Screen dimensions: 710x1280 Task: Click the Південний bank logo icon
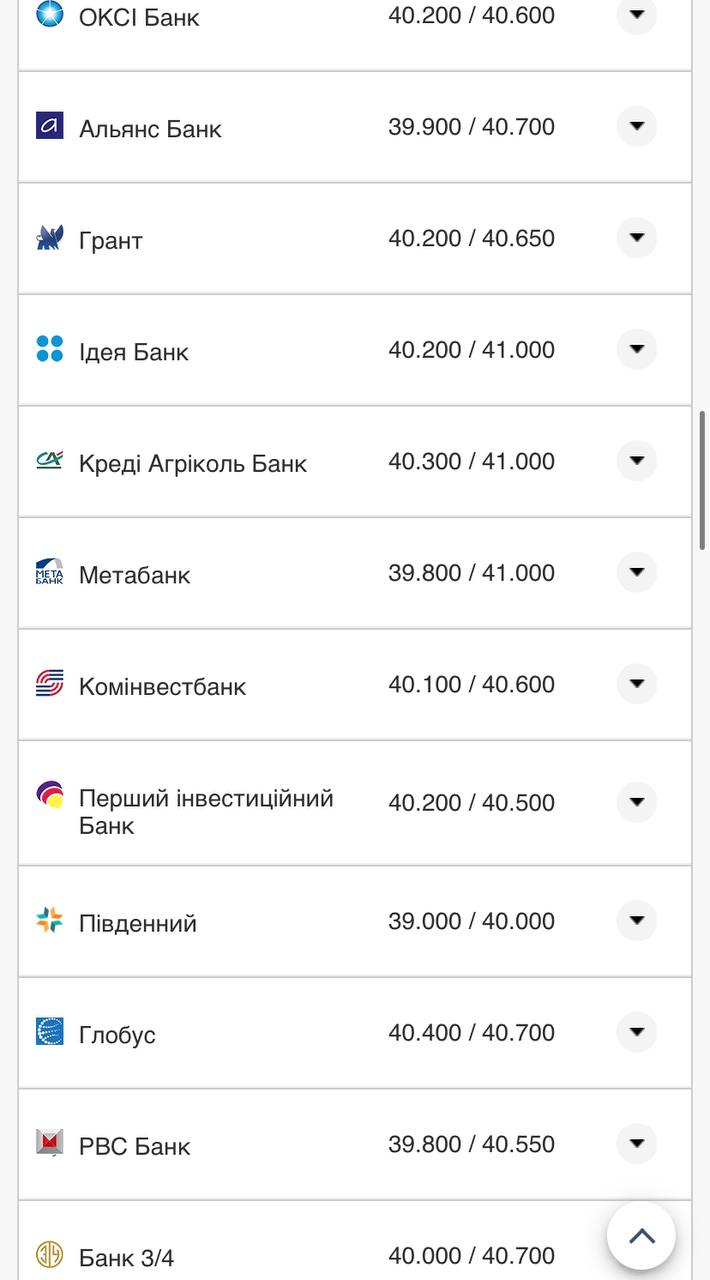pyautogui.click(x=49, y=920)
